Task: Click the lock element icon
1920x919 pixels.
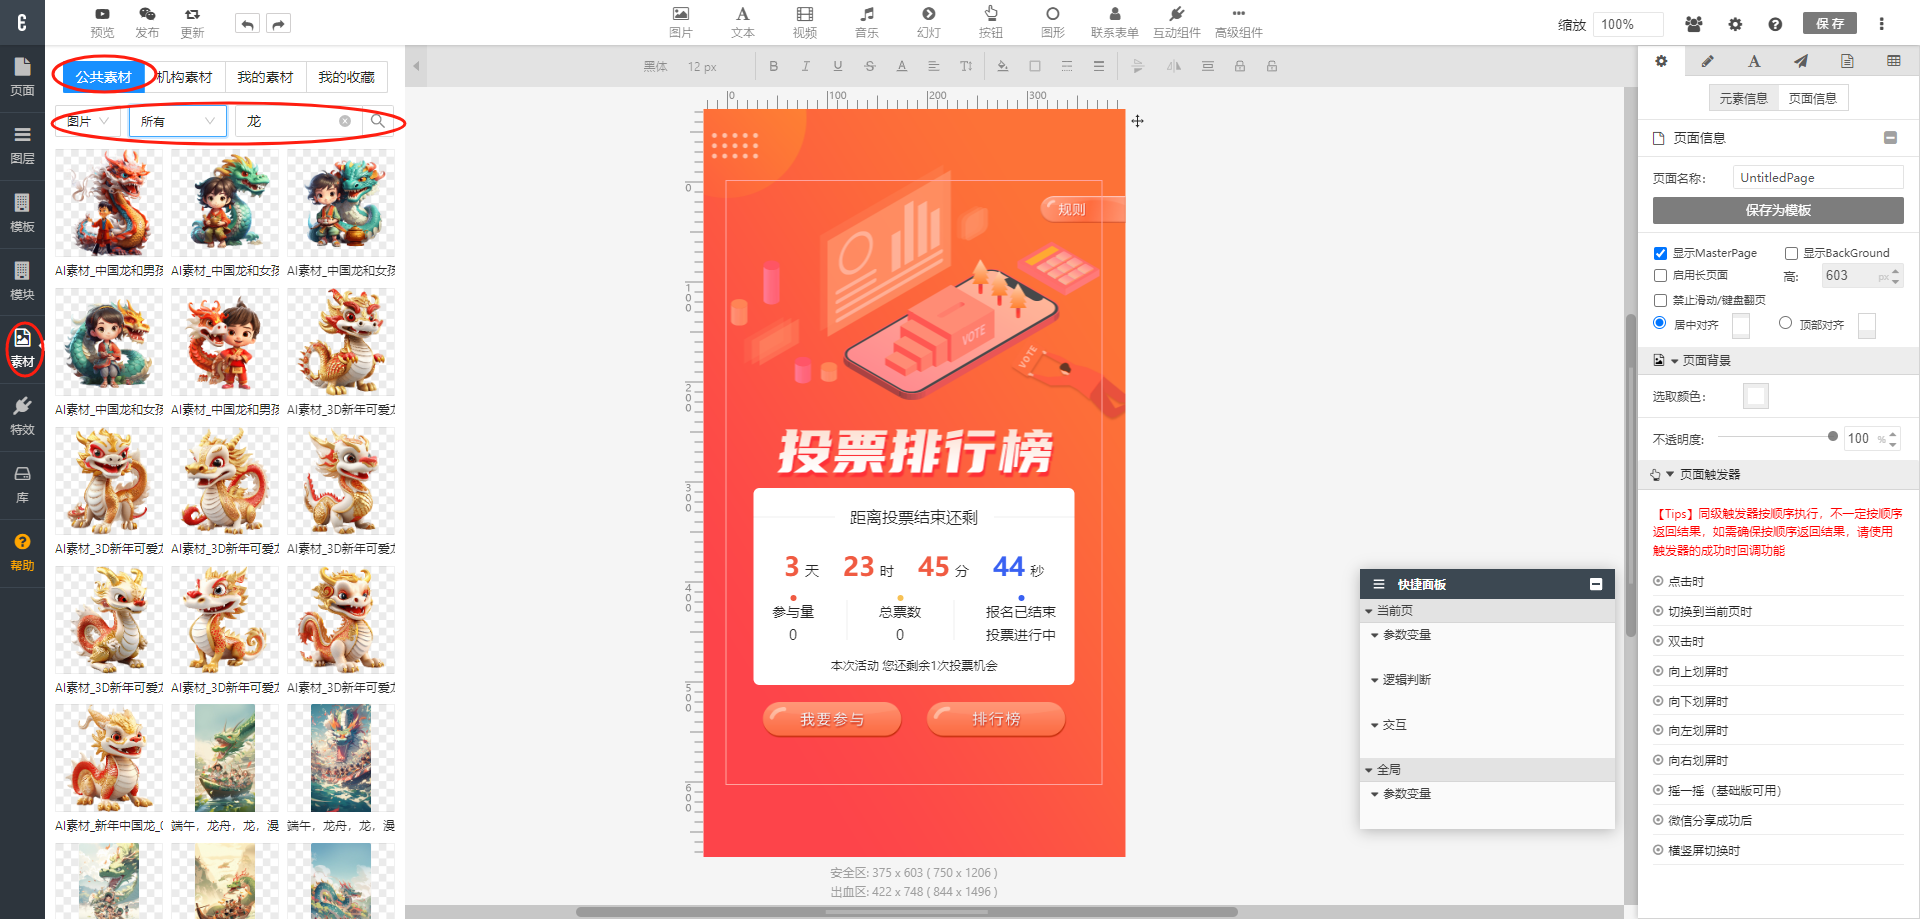Action: (1240, 66)
